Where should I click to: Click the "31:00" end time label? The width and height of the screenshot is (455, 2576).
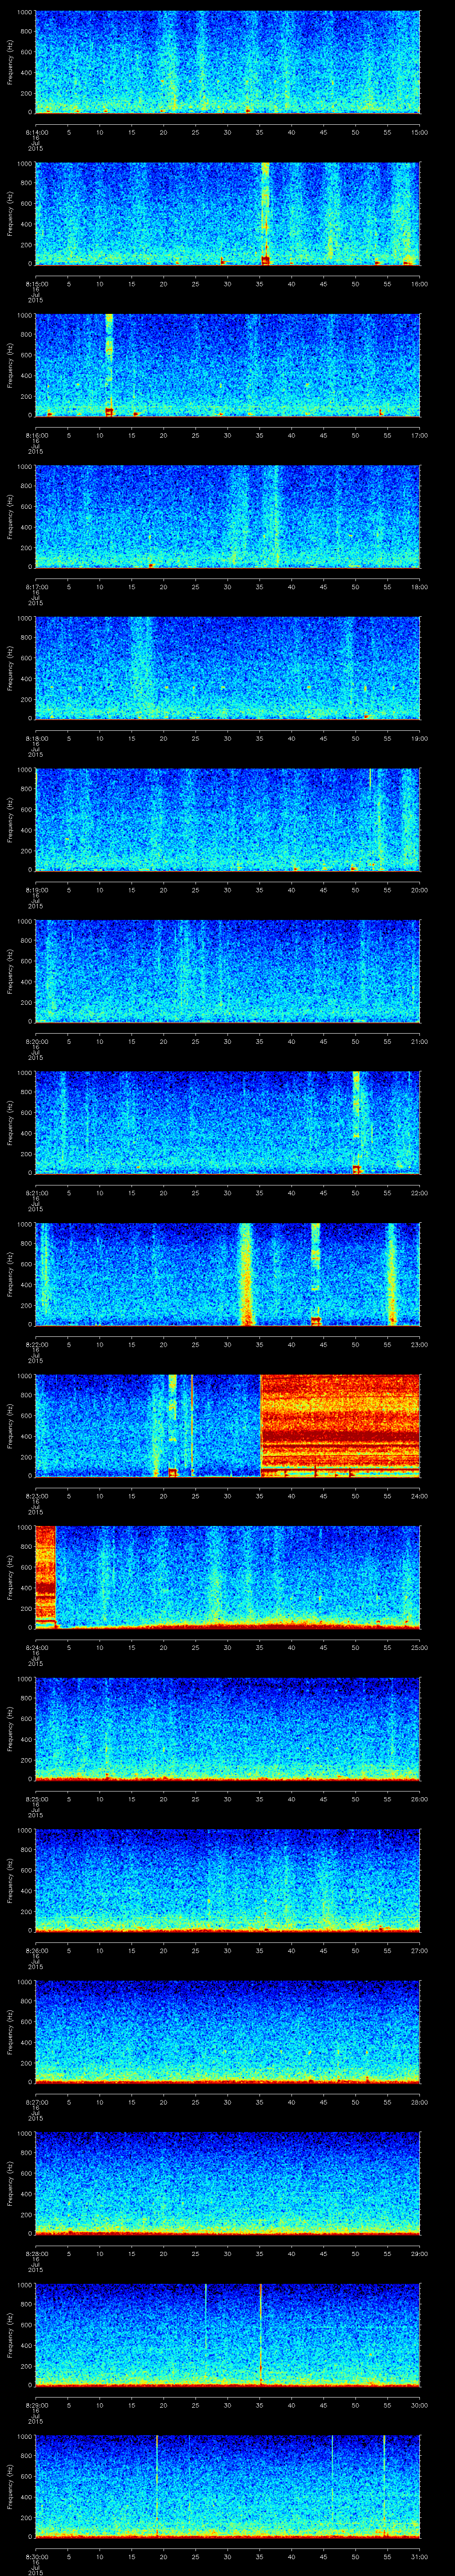(419, 2558)
